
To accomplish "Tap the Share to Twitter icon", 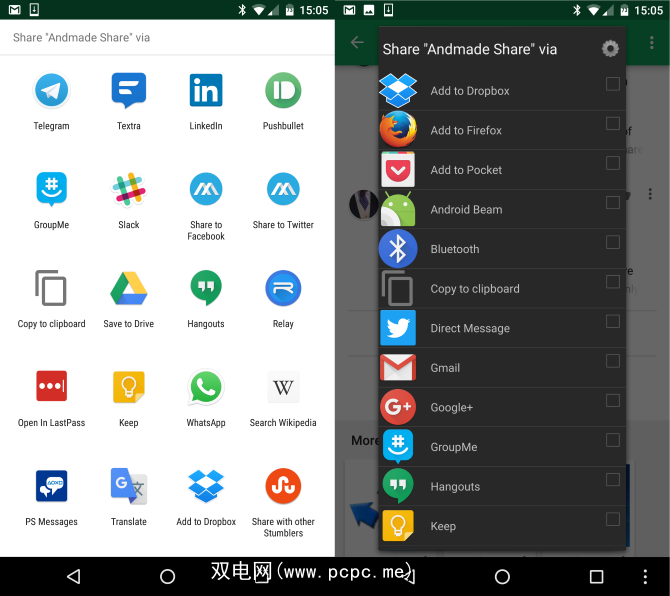I will click(x=283, y=189).
